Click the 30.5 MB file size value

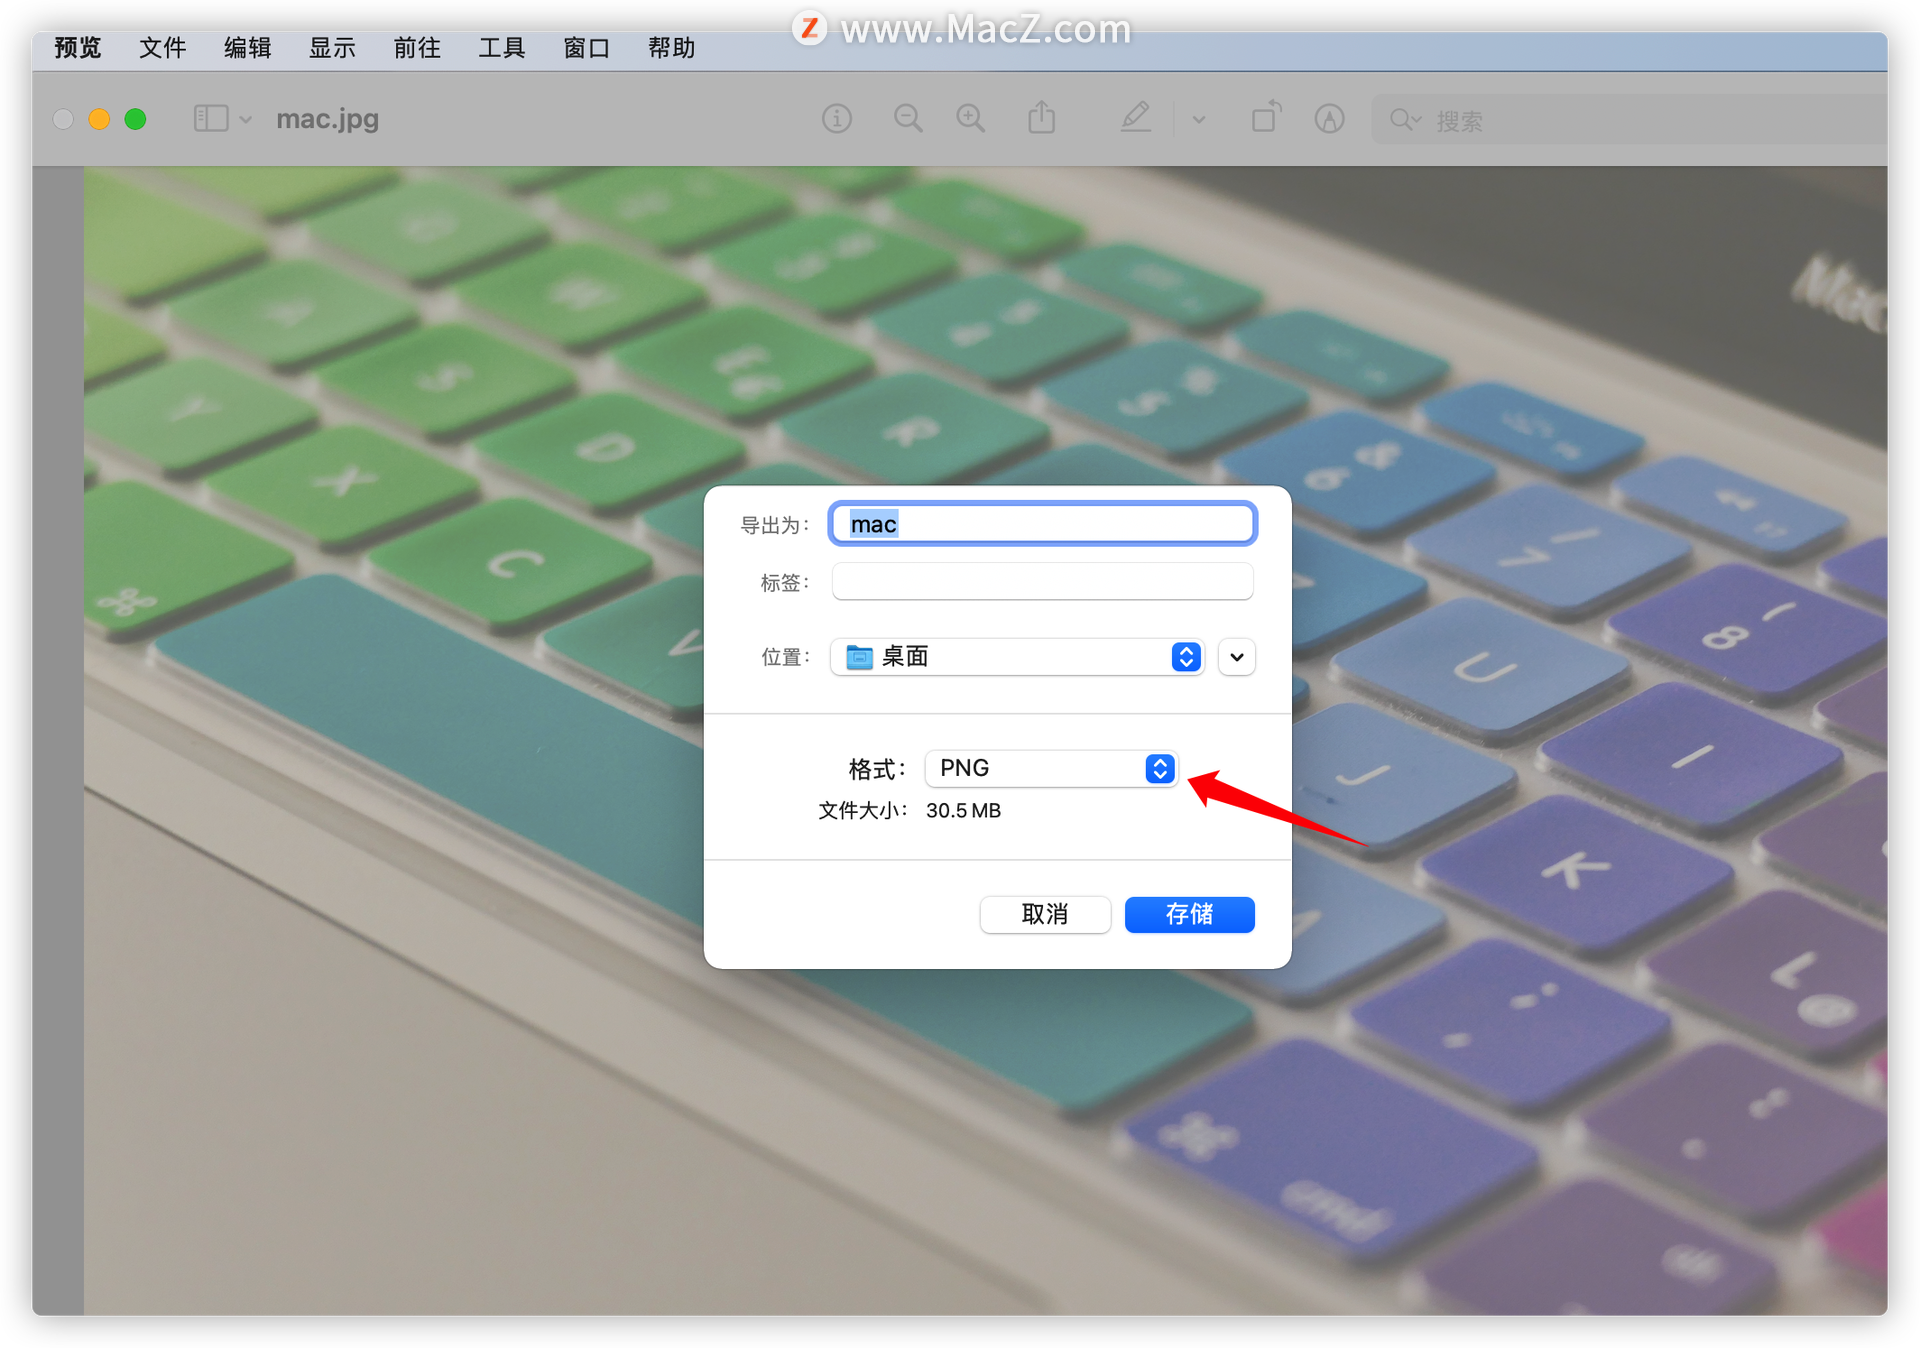963,811
